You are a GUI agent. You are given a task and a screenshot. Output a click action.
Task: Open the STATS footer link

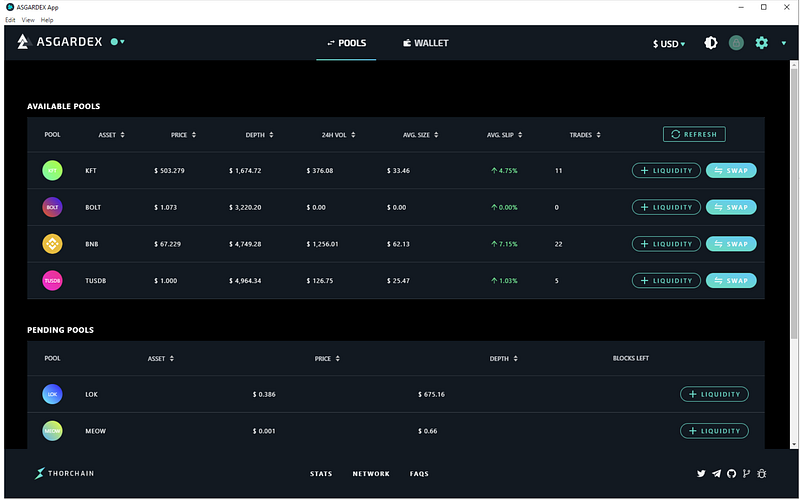[321, 474]
